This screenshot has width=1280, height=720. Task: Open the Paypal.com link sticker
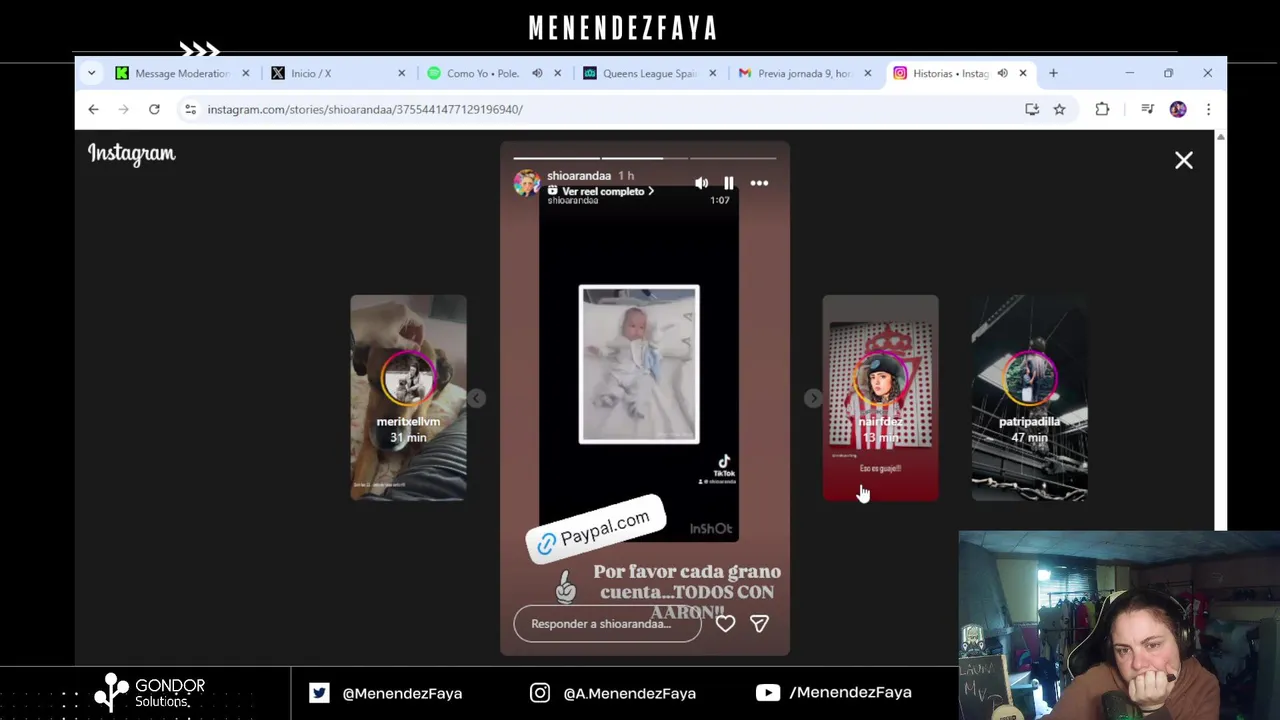pyautogui.click(x=595, y=529)
